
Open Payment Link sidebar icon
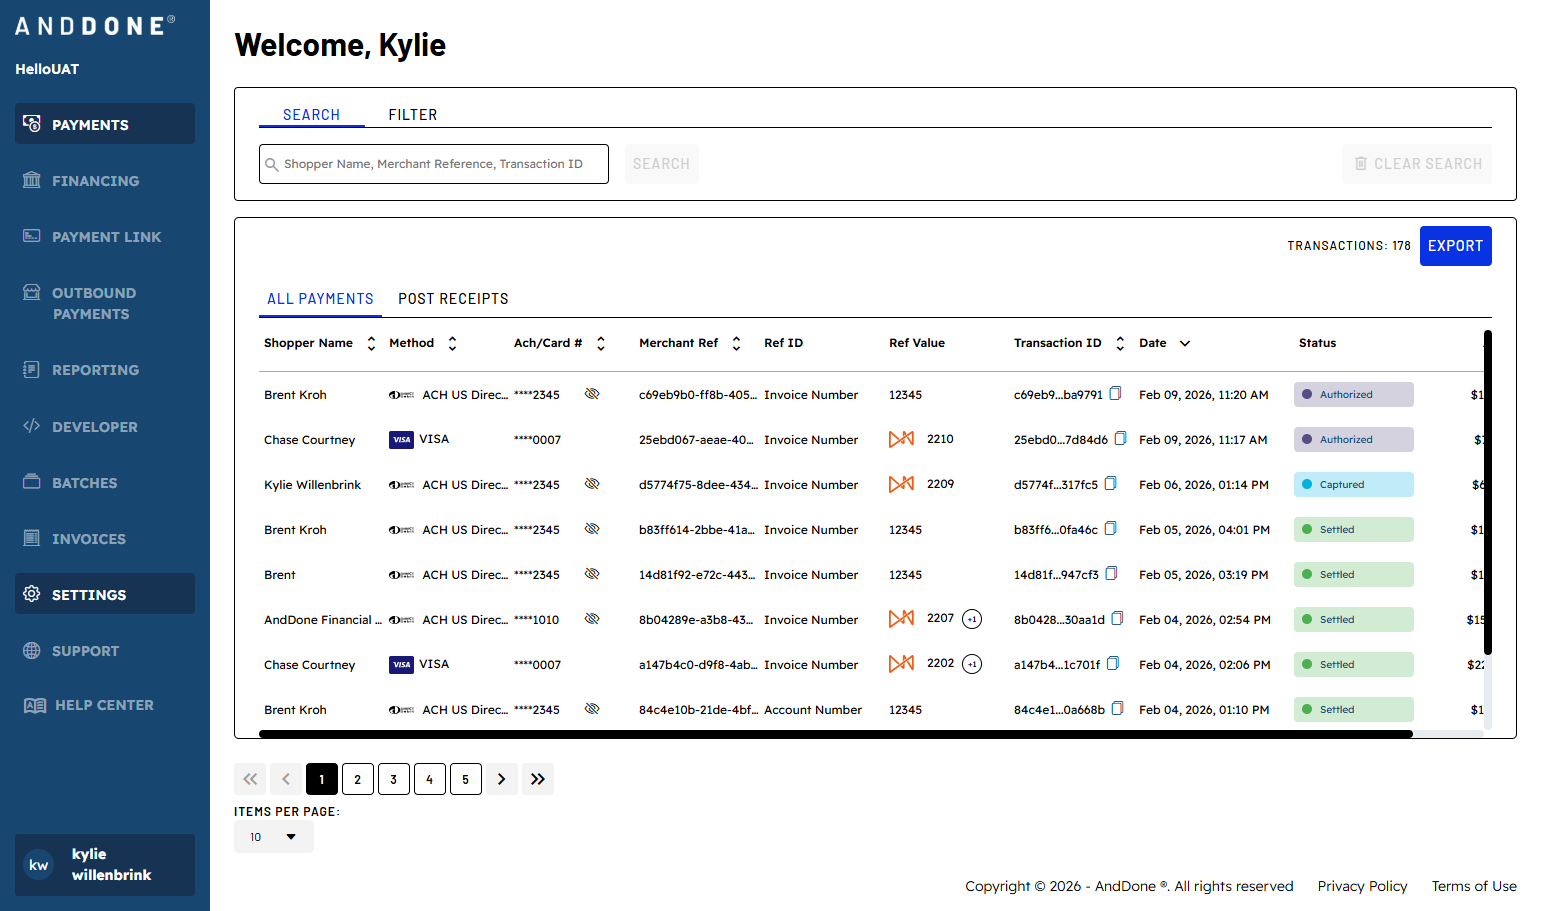coord(32,236)
